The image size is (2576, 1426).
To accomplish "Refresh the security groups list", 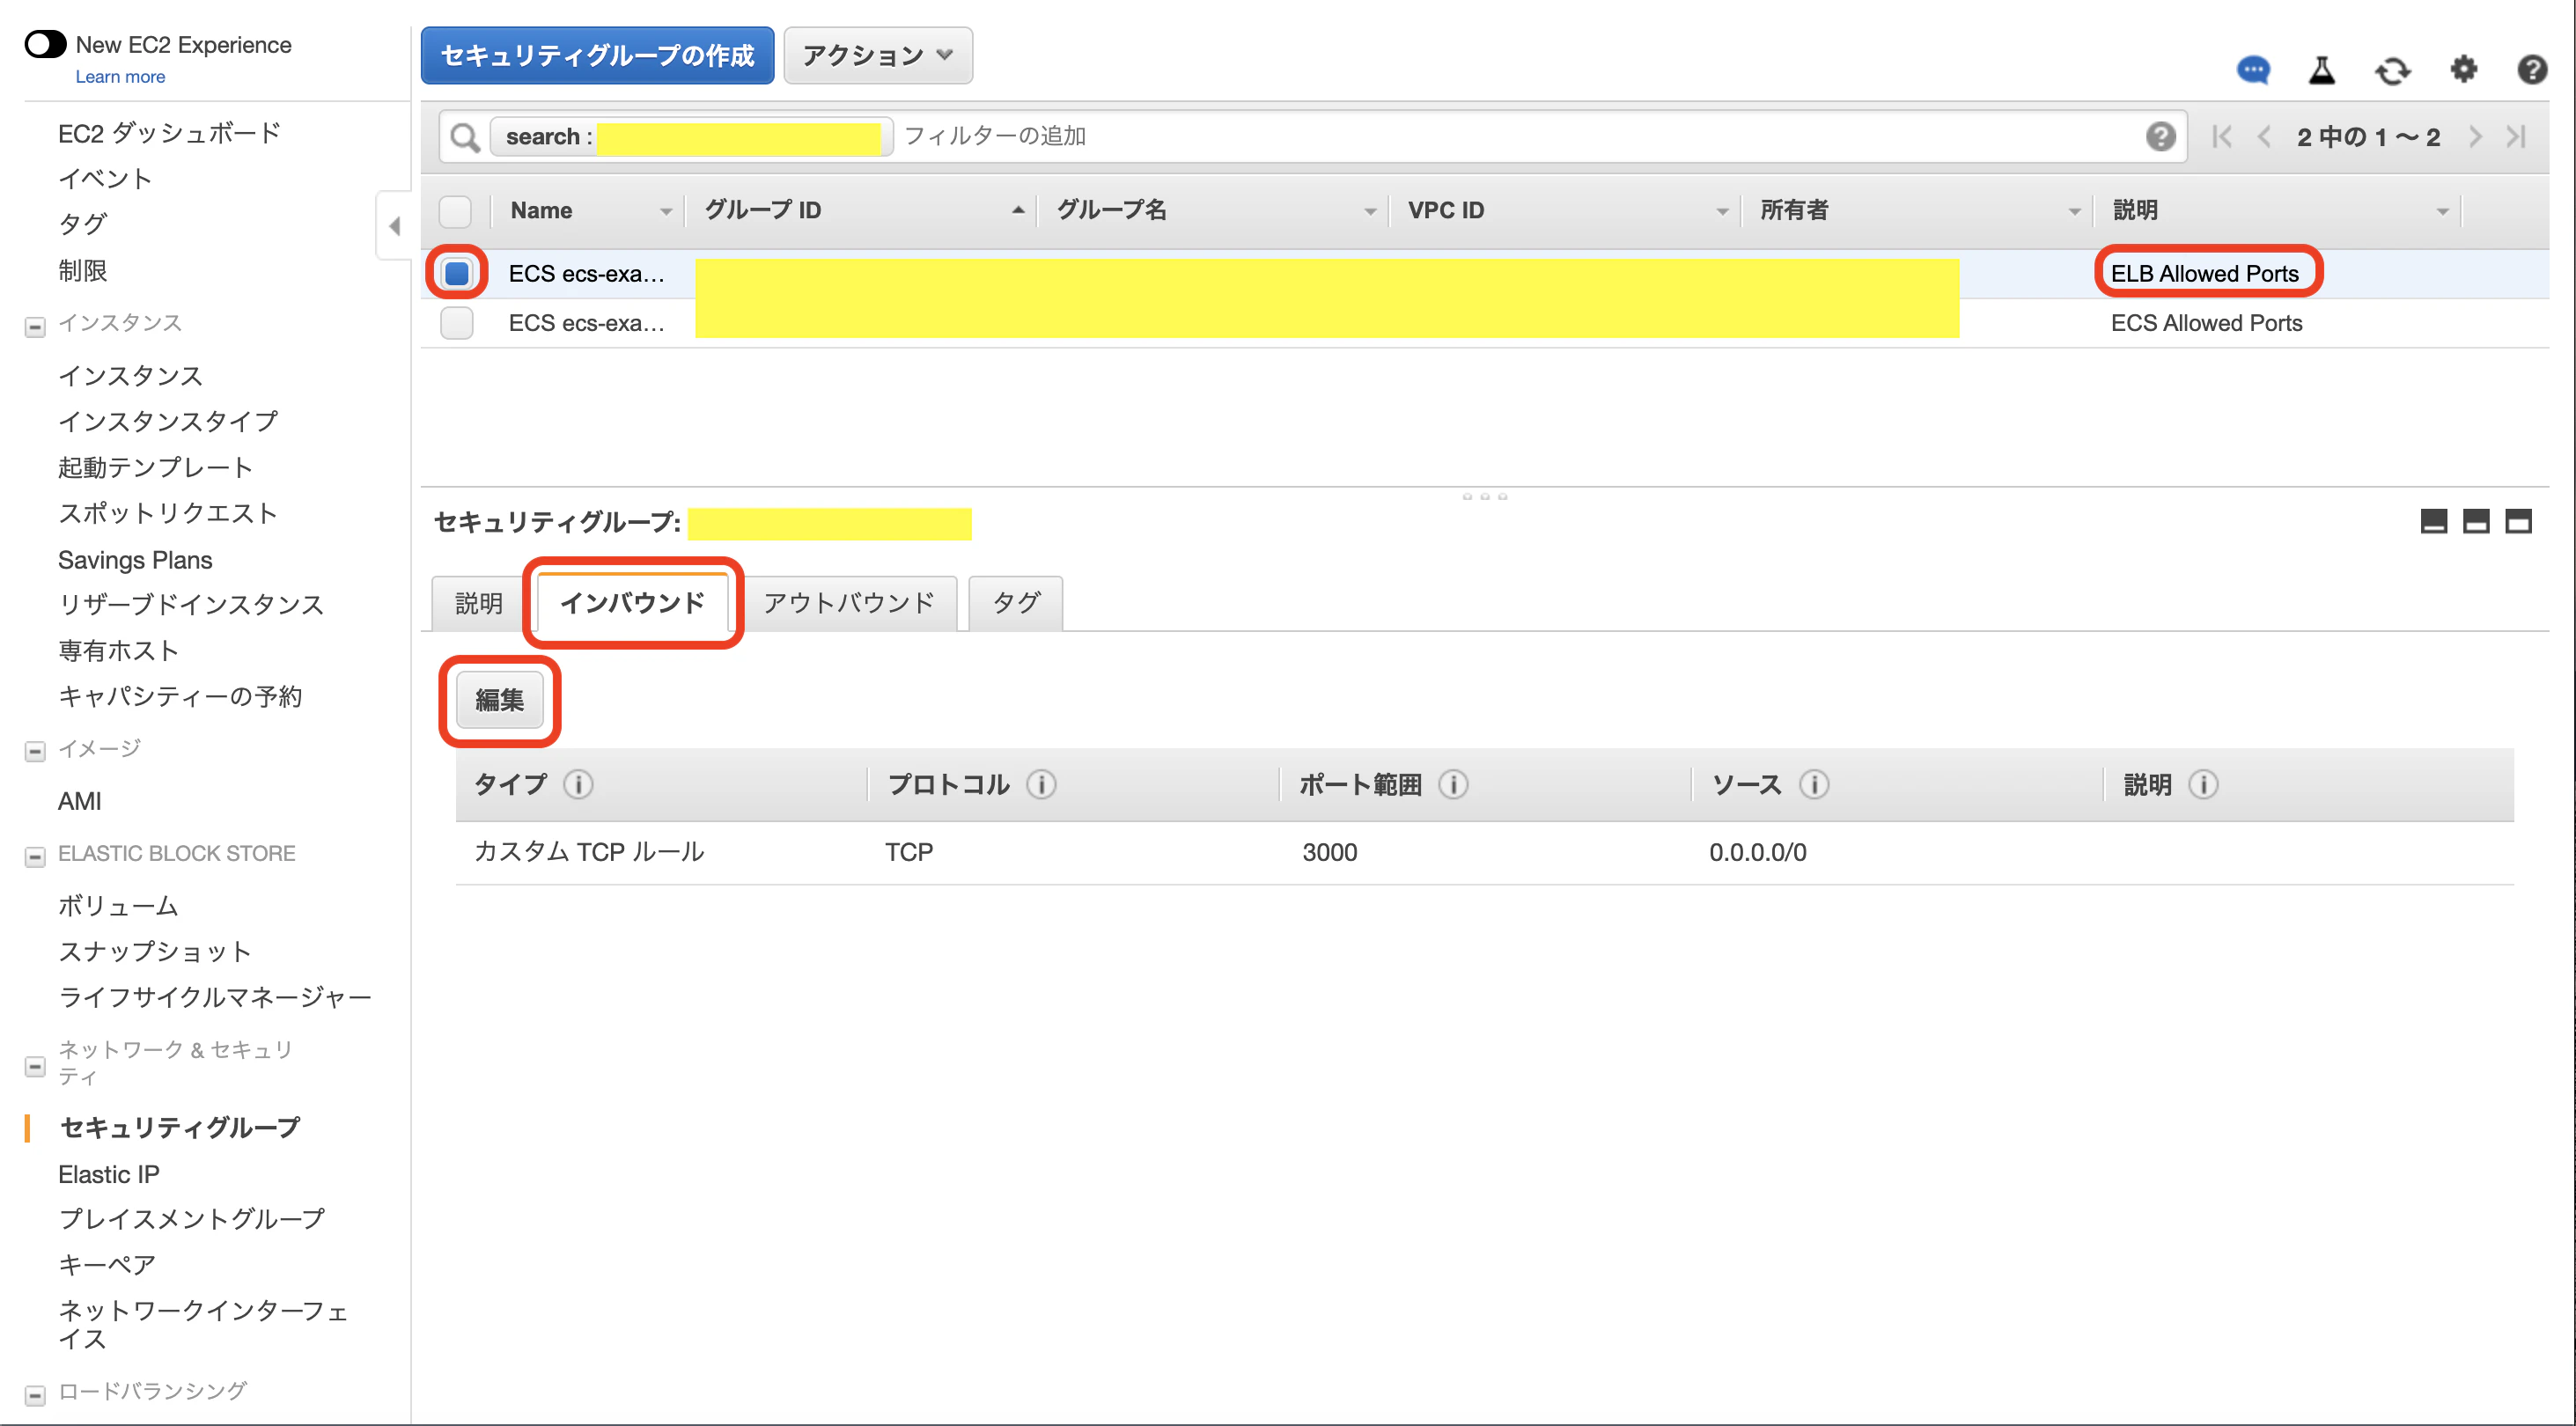I will (x=2392, y=70).
